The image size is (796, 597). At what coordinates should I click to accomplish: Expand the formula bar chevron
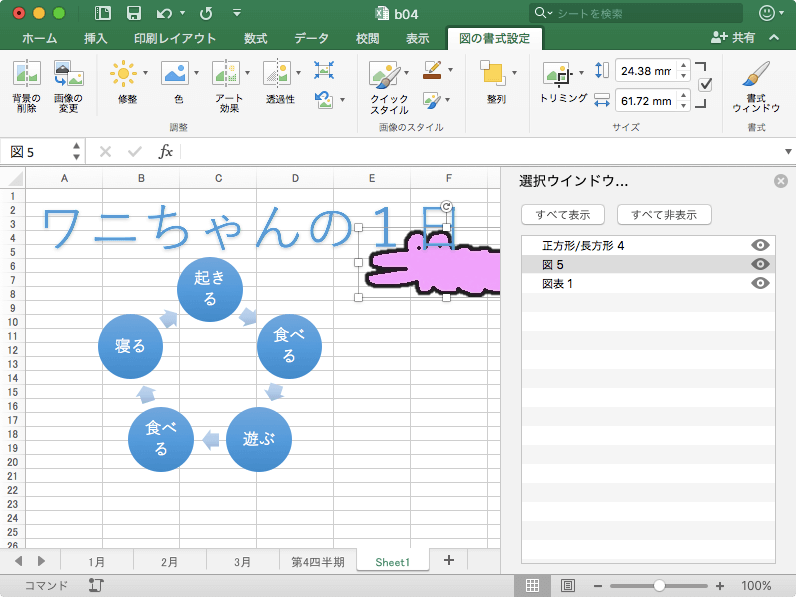(788, 151)
